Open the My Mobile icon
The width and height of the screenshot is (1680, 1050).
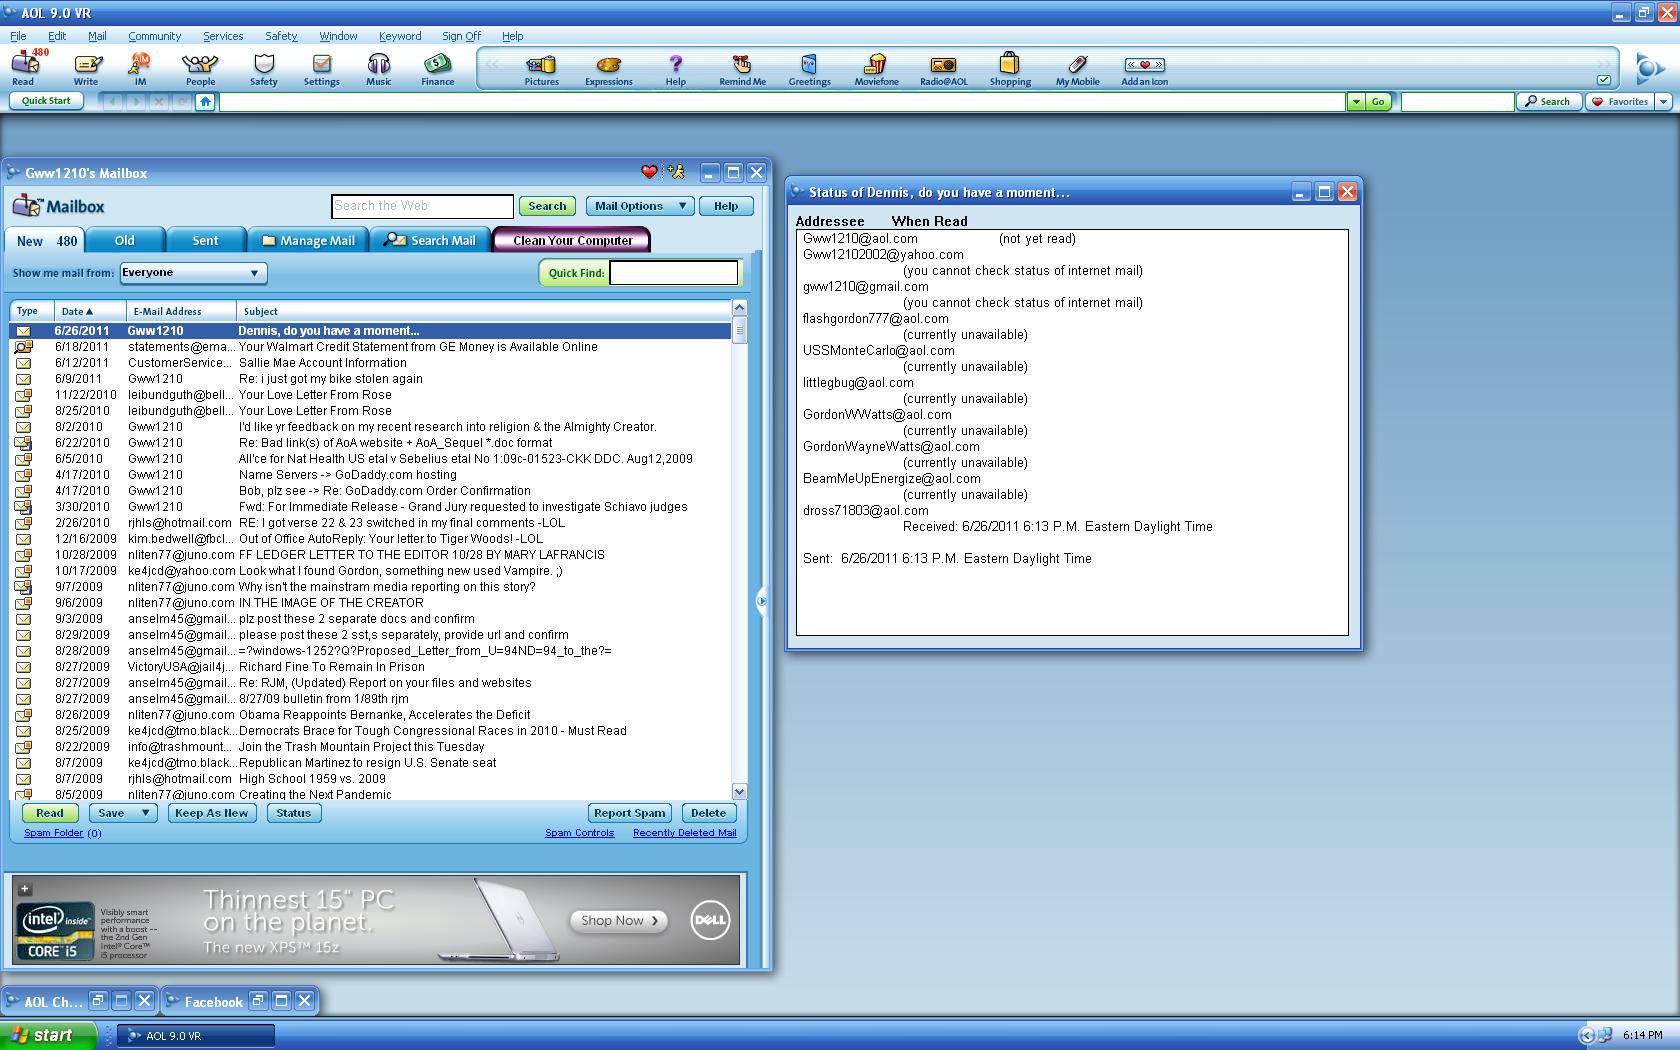[1077, 70]
